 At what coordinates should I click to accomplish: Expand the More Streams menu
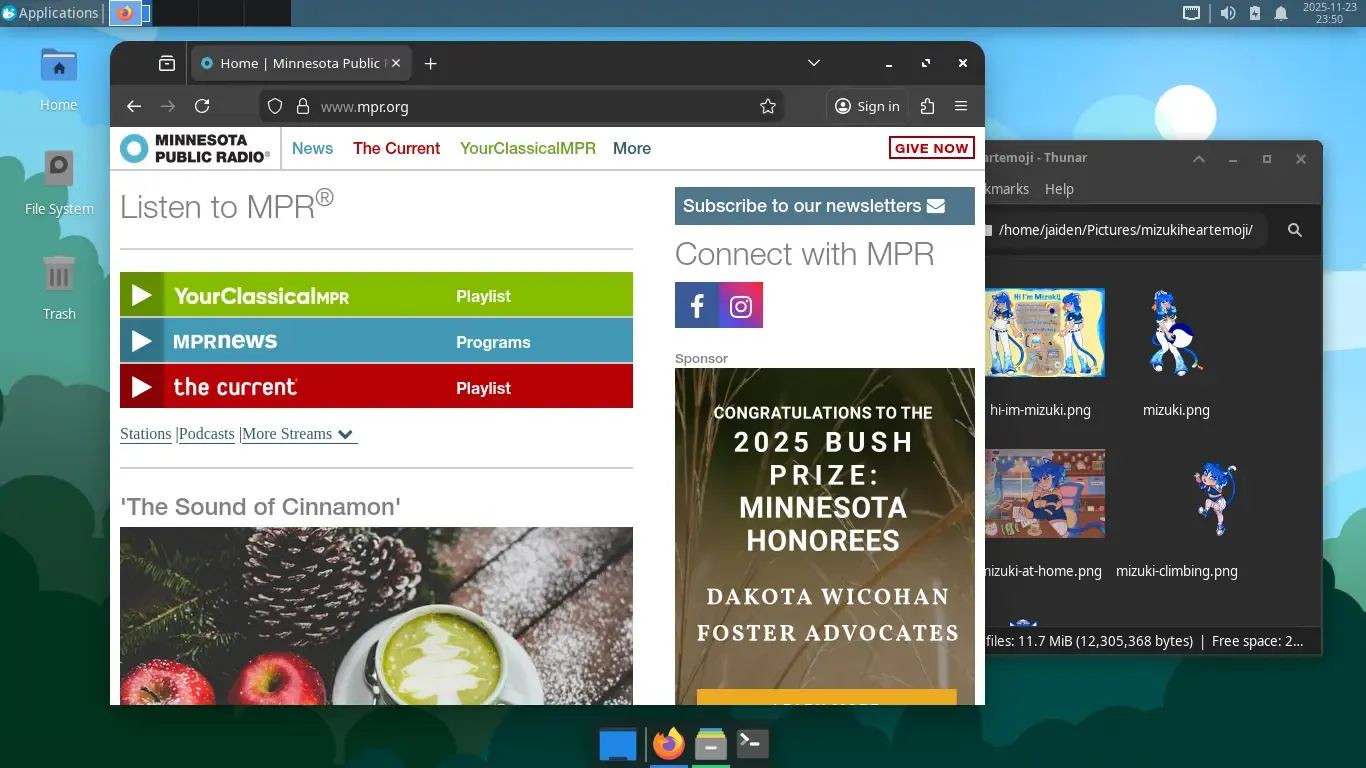pos(298,434)
